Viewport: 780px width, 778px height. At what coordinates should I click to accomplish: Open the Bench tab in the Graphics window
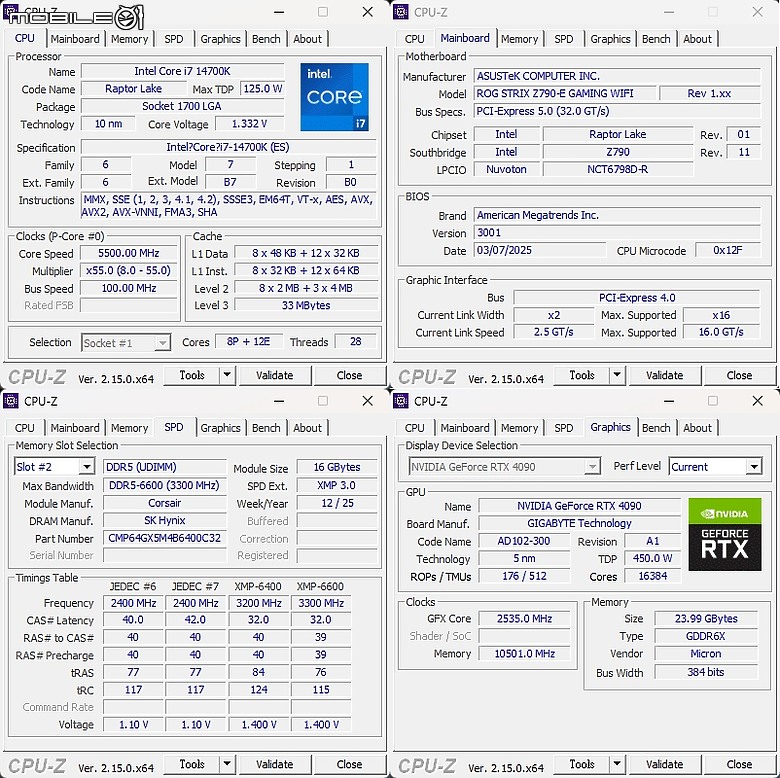pos(656,428)
